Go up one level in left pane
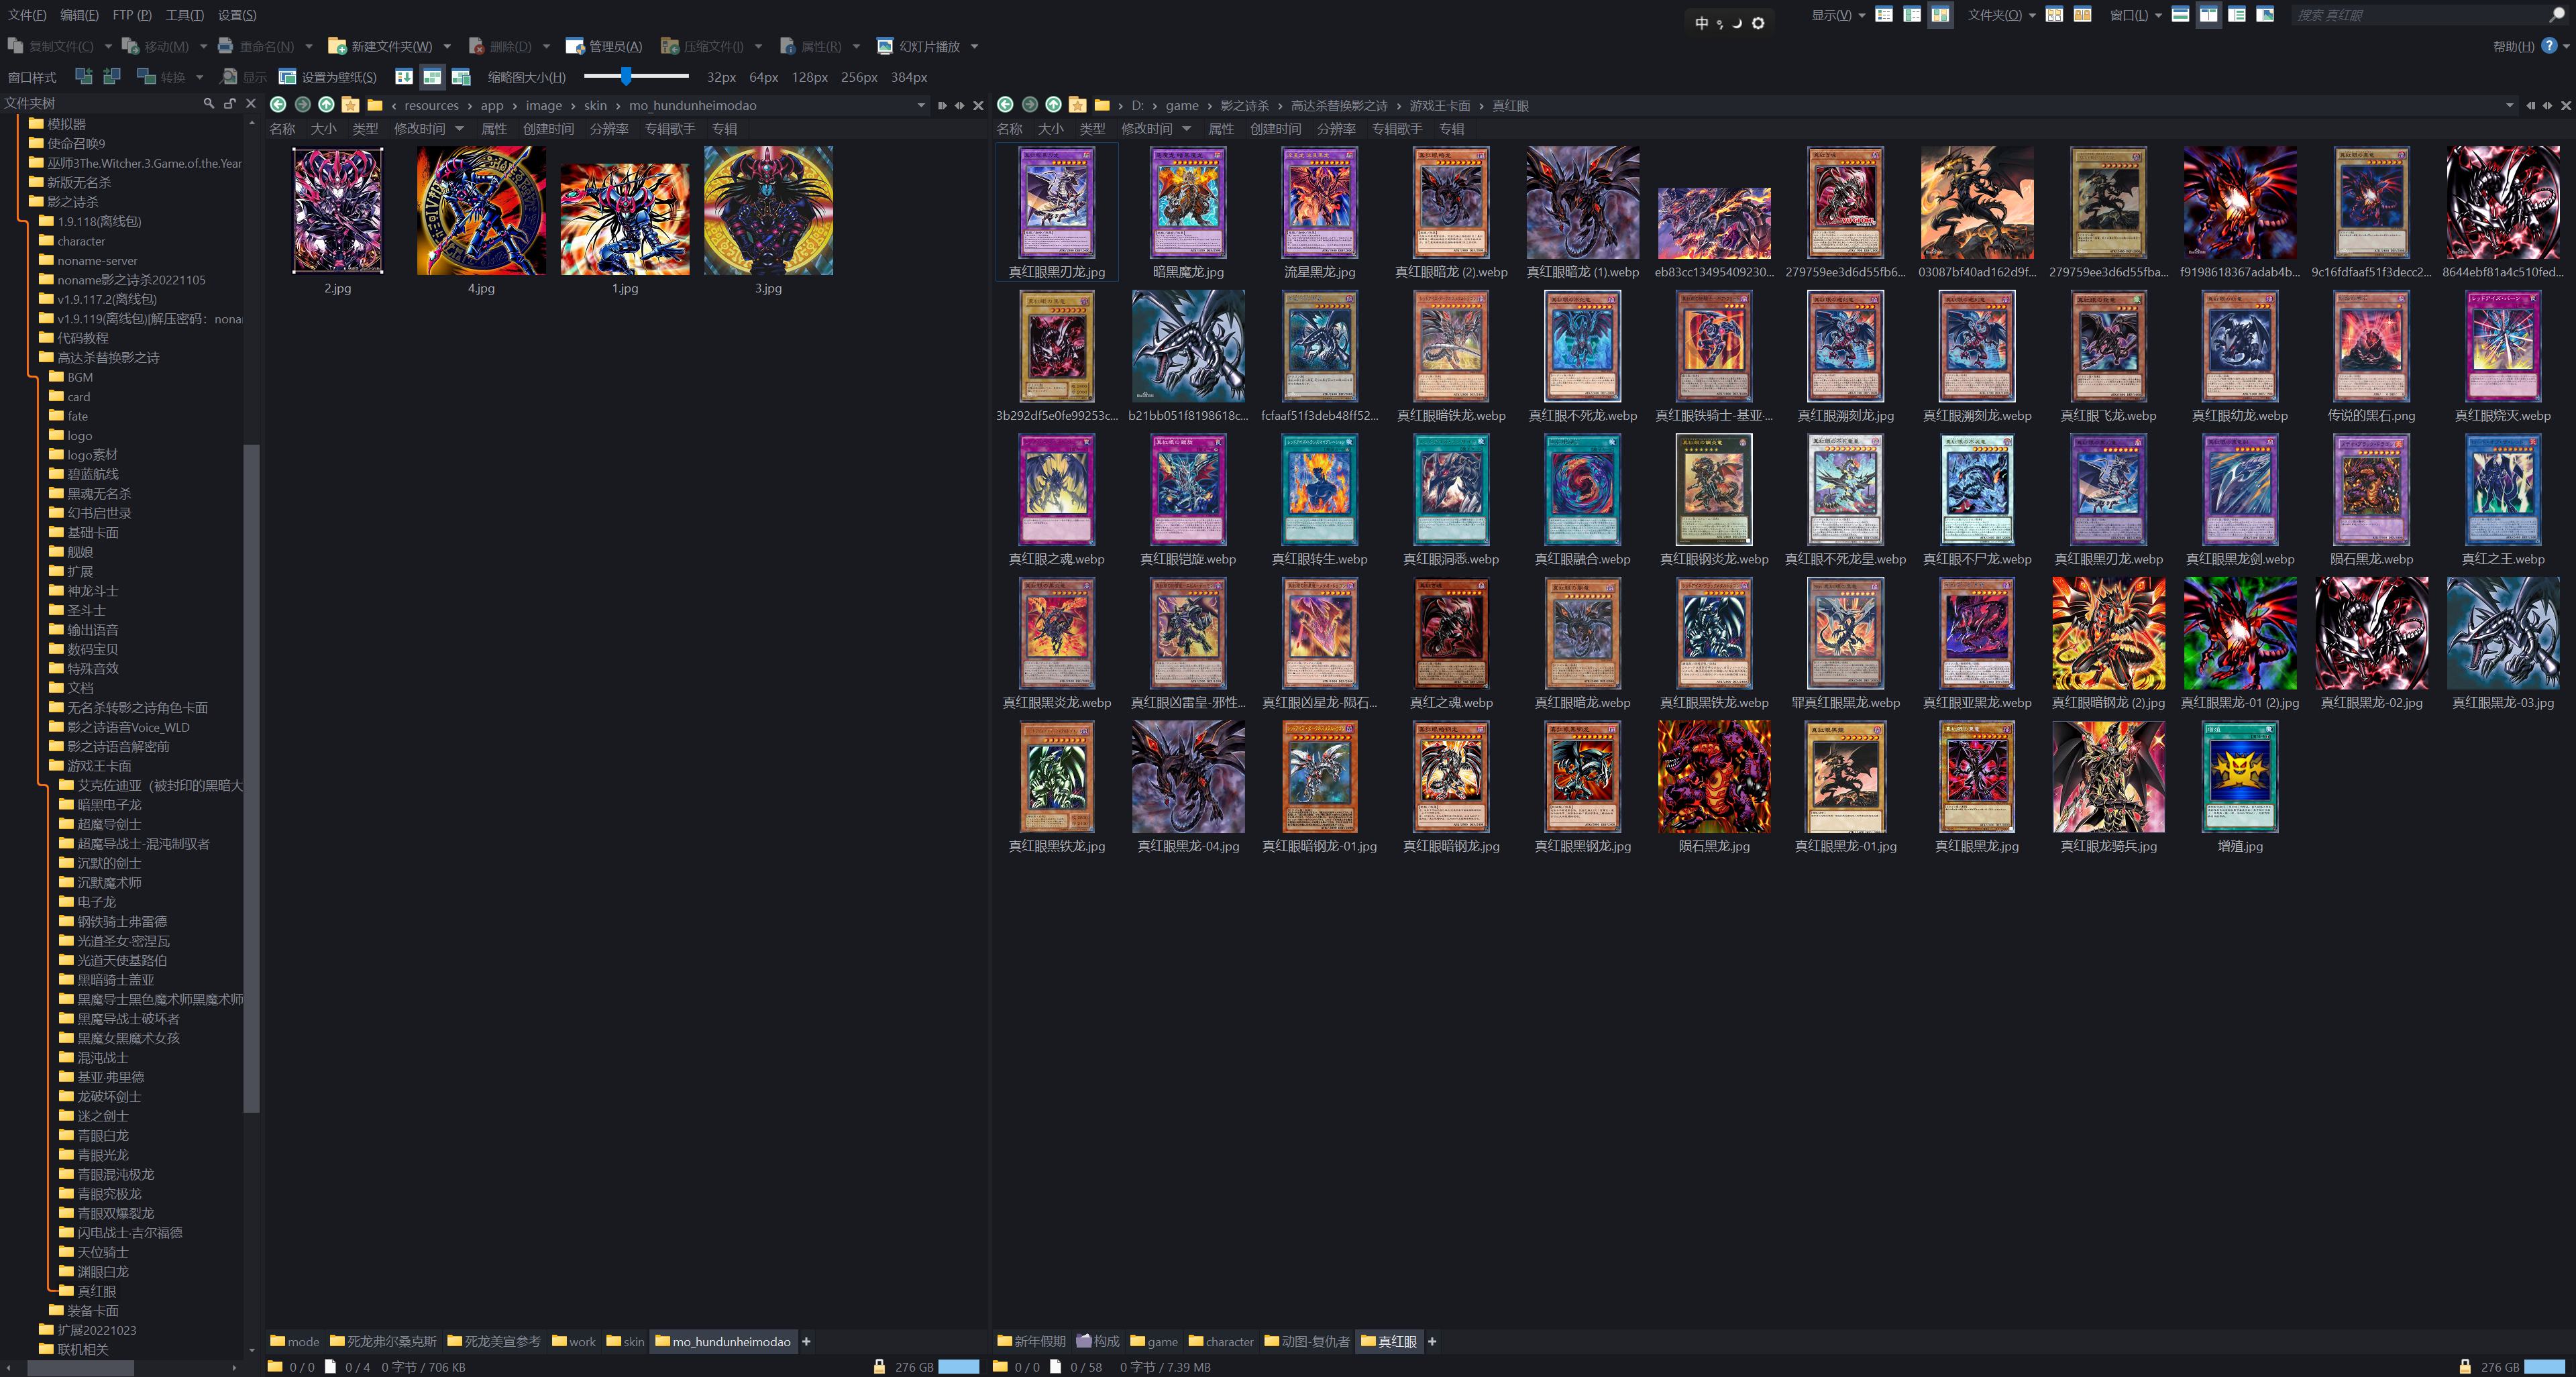 pos(326,105)
